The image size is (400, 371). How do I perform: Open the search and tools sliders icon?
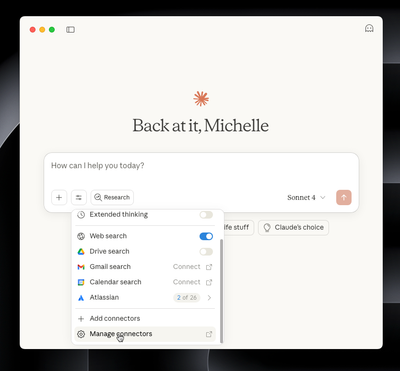(79, 197)
